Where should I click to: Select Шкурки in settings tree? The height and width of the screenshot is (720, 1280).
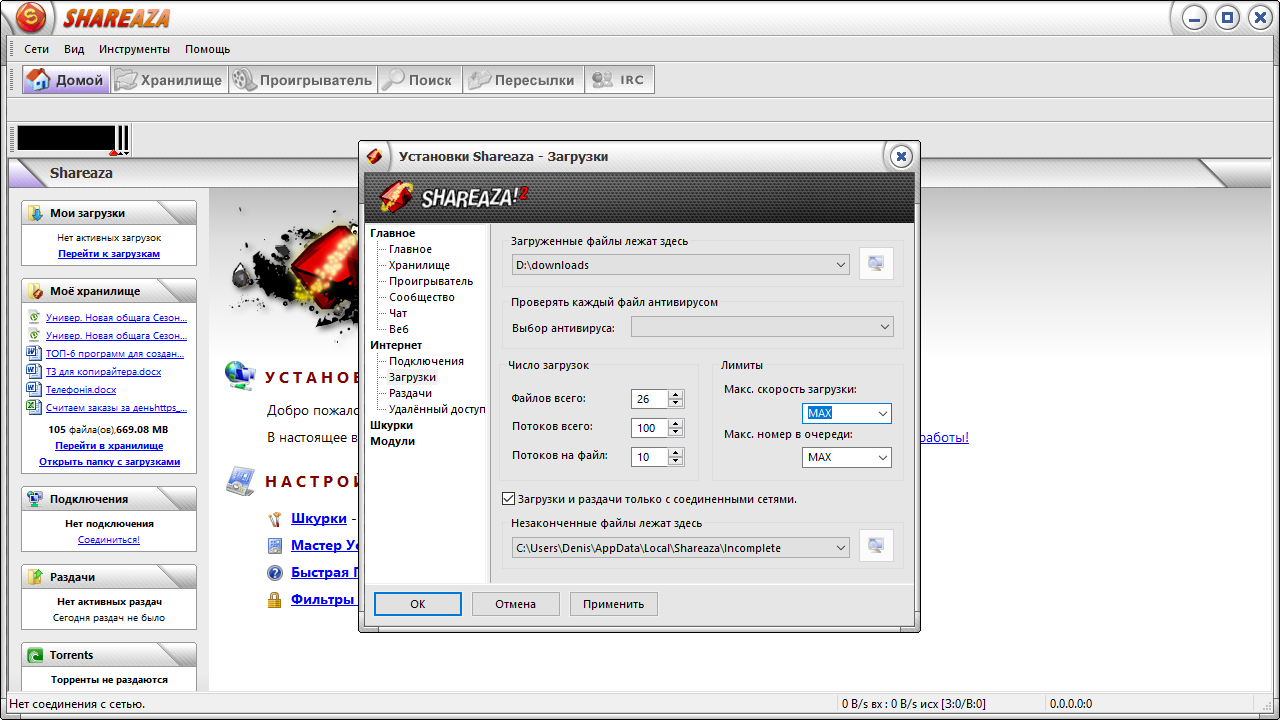pos(391,425)
